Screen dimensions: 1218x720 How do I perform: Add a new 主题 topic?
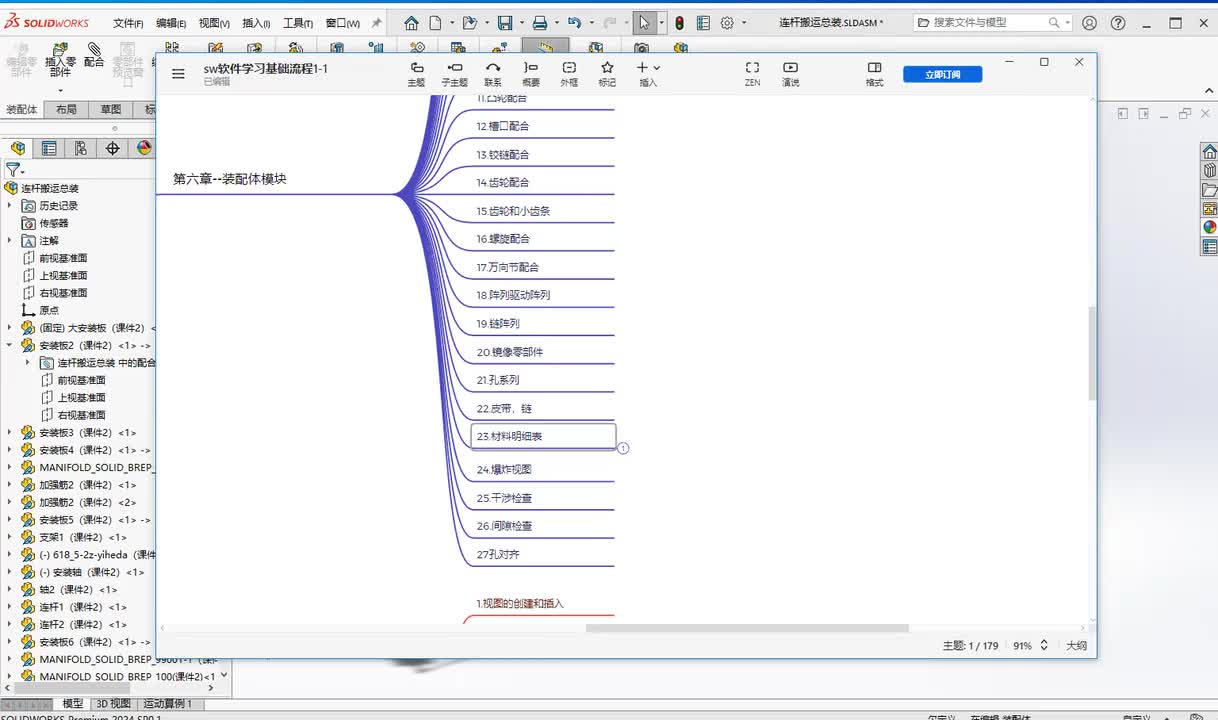tap(416, 74)
